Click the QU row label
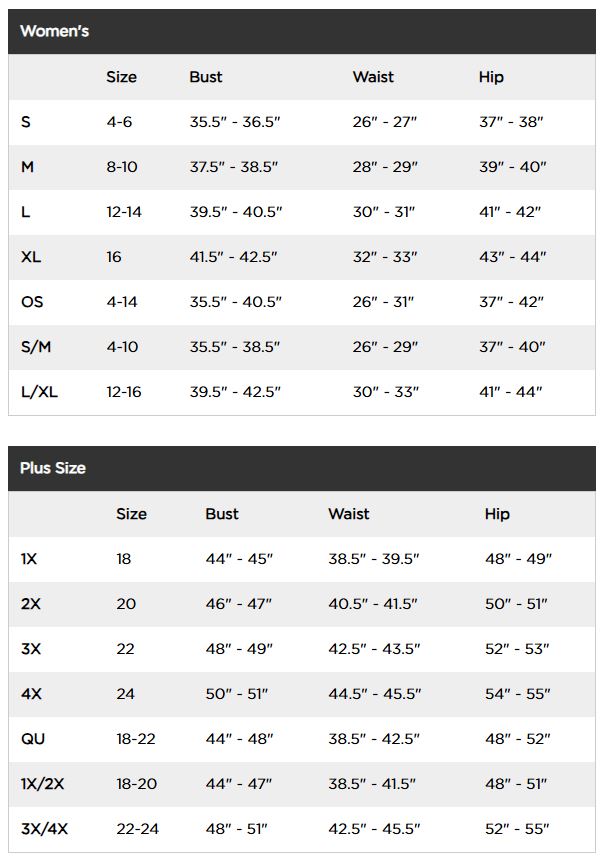The height and width of the screenshot is (864, 604). coord(33,739)
